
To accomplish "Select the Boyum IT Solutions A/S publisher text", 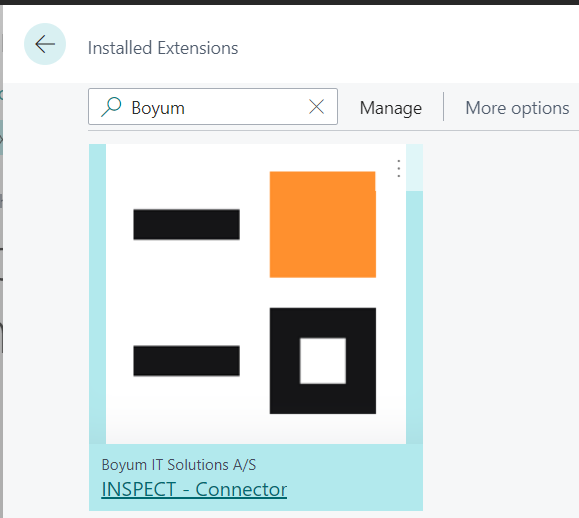I will tap(179, 465).
